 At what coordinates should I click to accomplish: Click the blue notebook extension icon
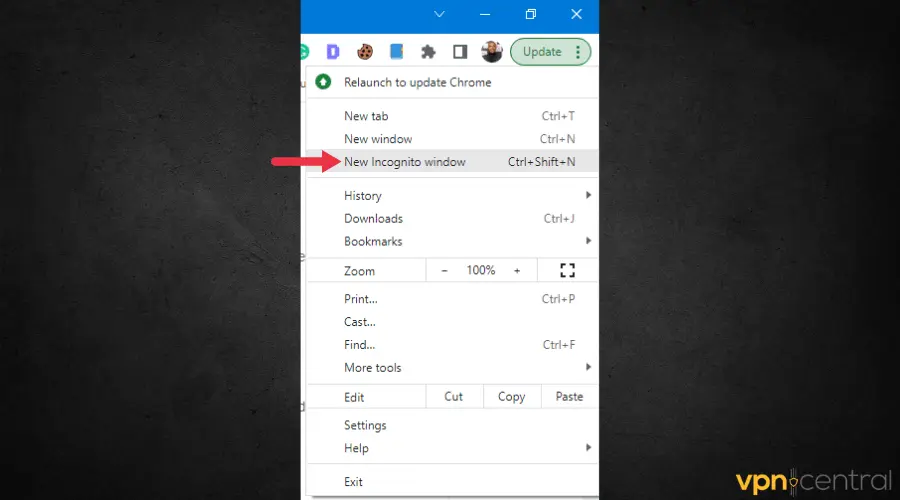(x=397, y=52)
